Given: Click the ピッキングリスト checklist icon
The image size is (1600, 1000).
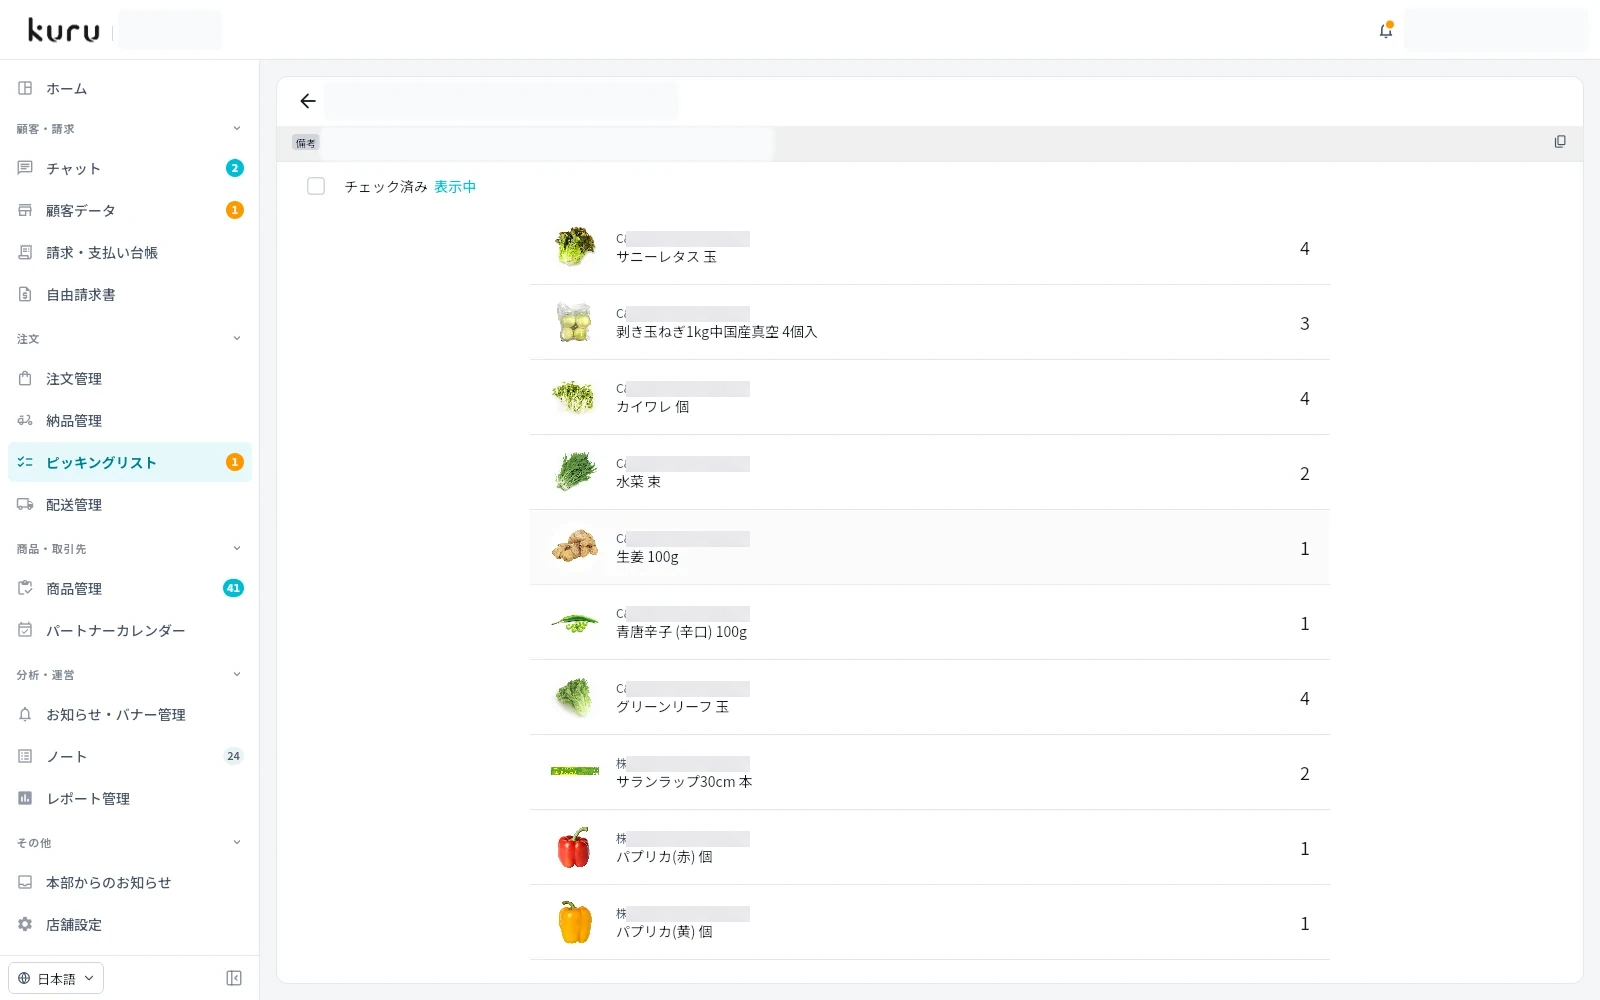Looking at the screenshot, I should pyautogui.click(x=25, y=462).
